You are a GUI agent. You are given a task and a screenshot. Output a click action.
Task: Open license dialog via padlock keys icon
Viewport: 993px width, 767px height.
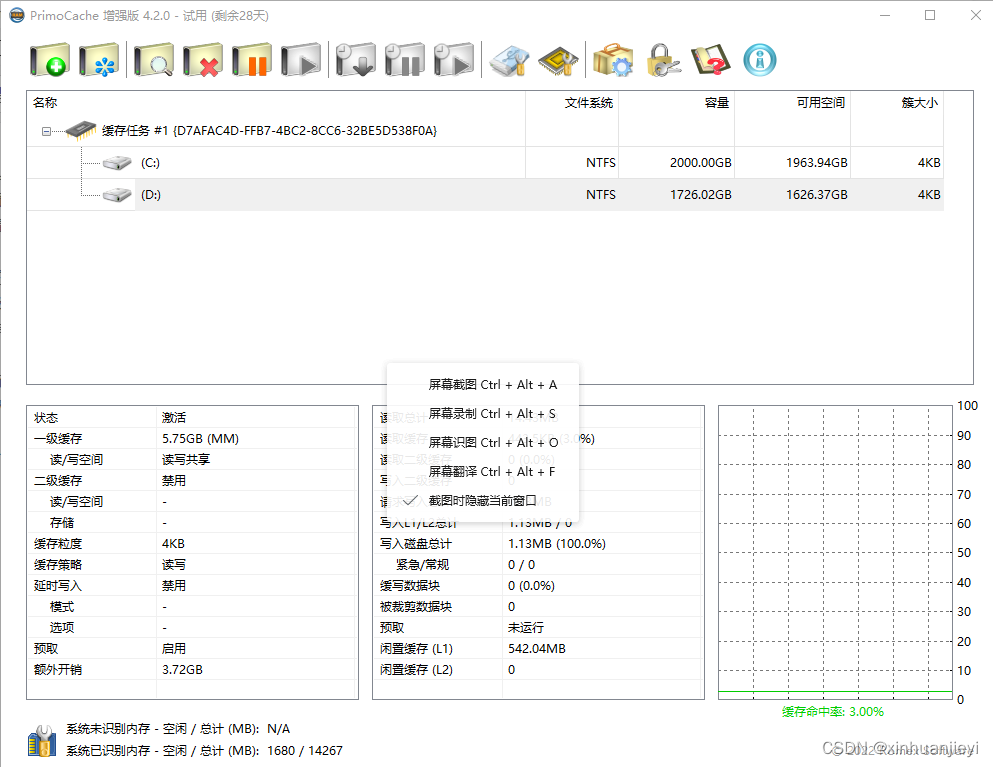pyautogui.click(x=662, y=60)
